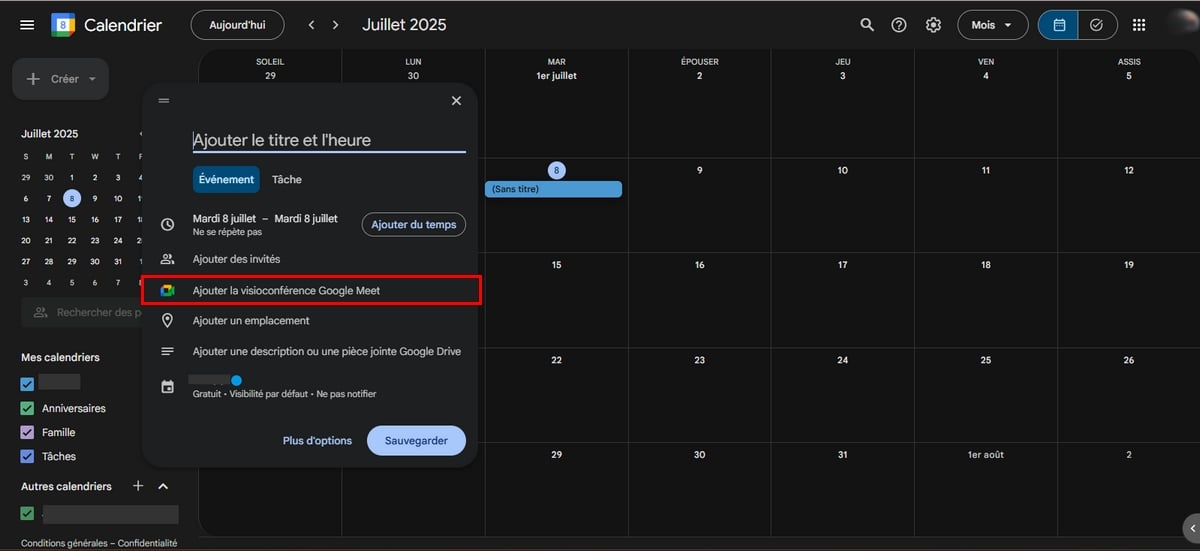Click the title input field
This screenshot has height=551, width=1200.
[x=329, y=140]
